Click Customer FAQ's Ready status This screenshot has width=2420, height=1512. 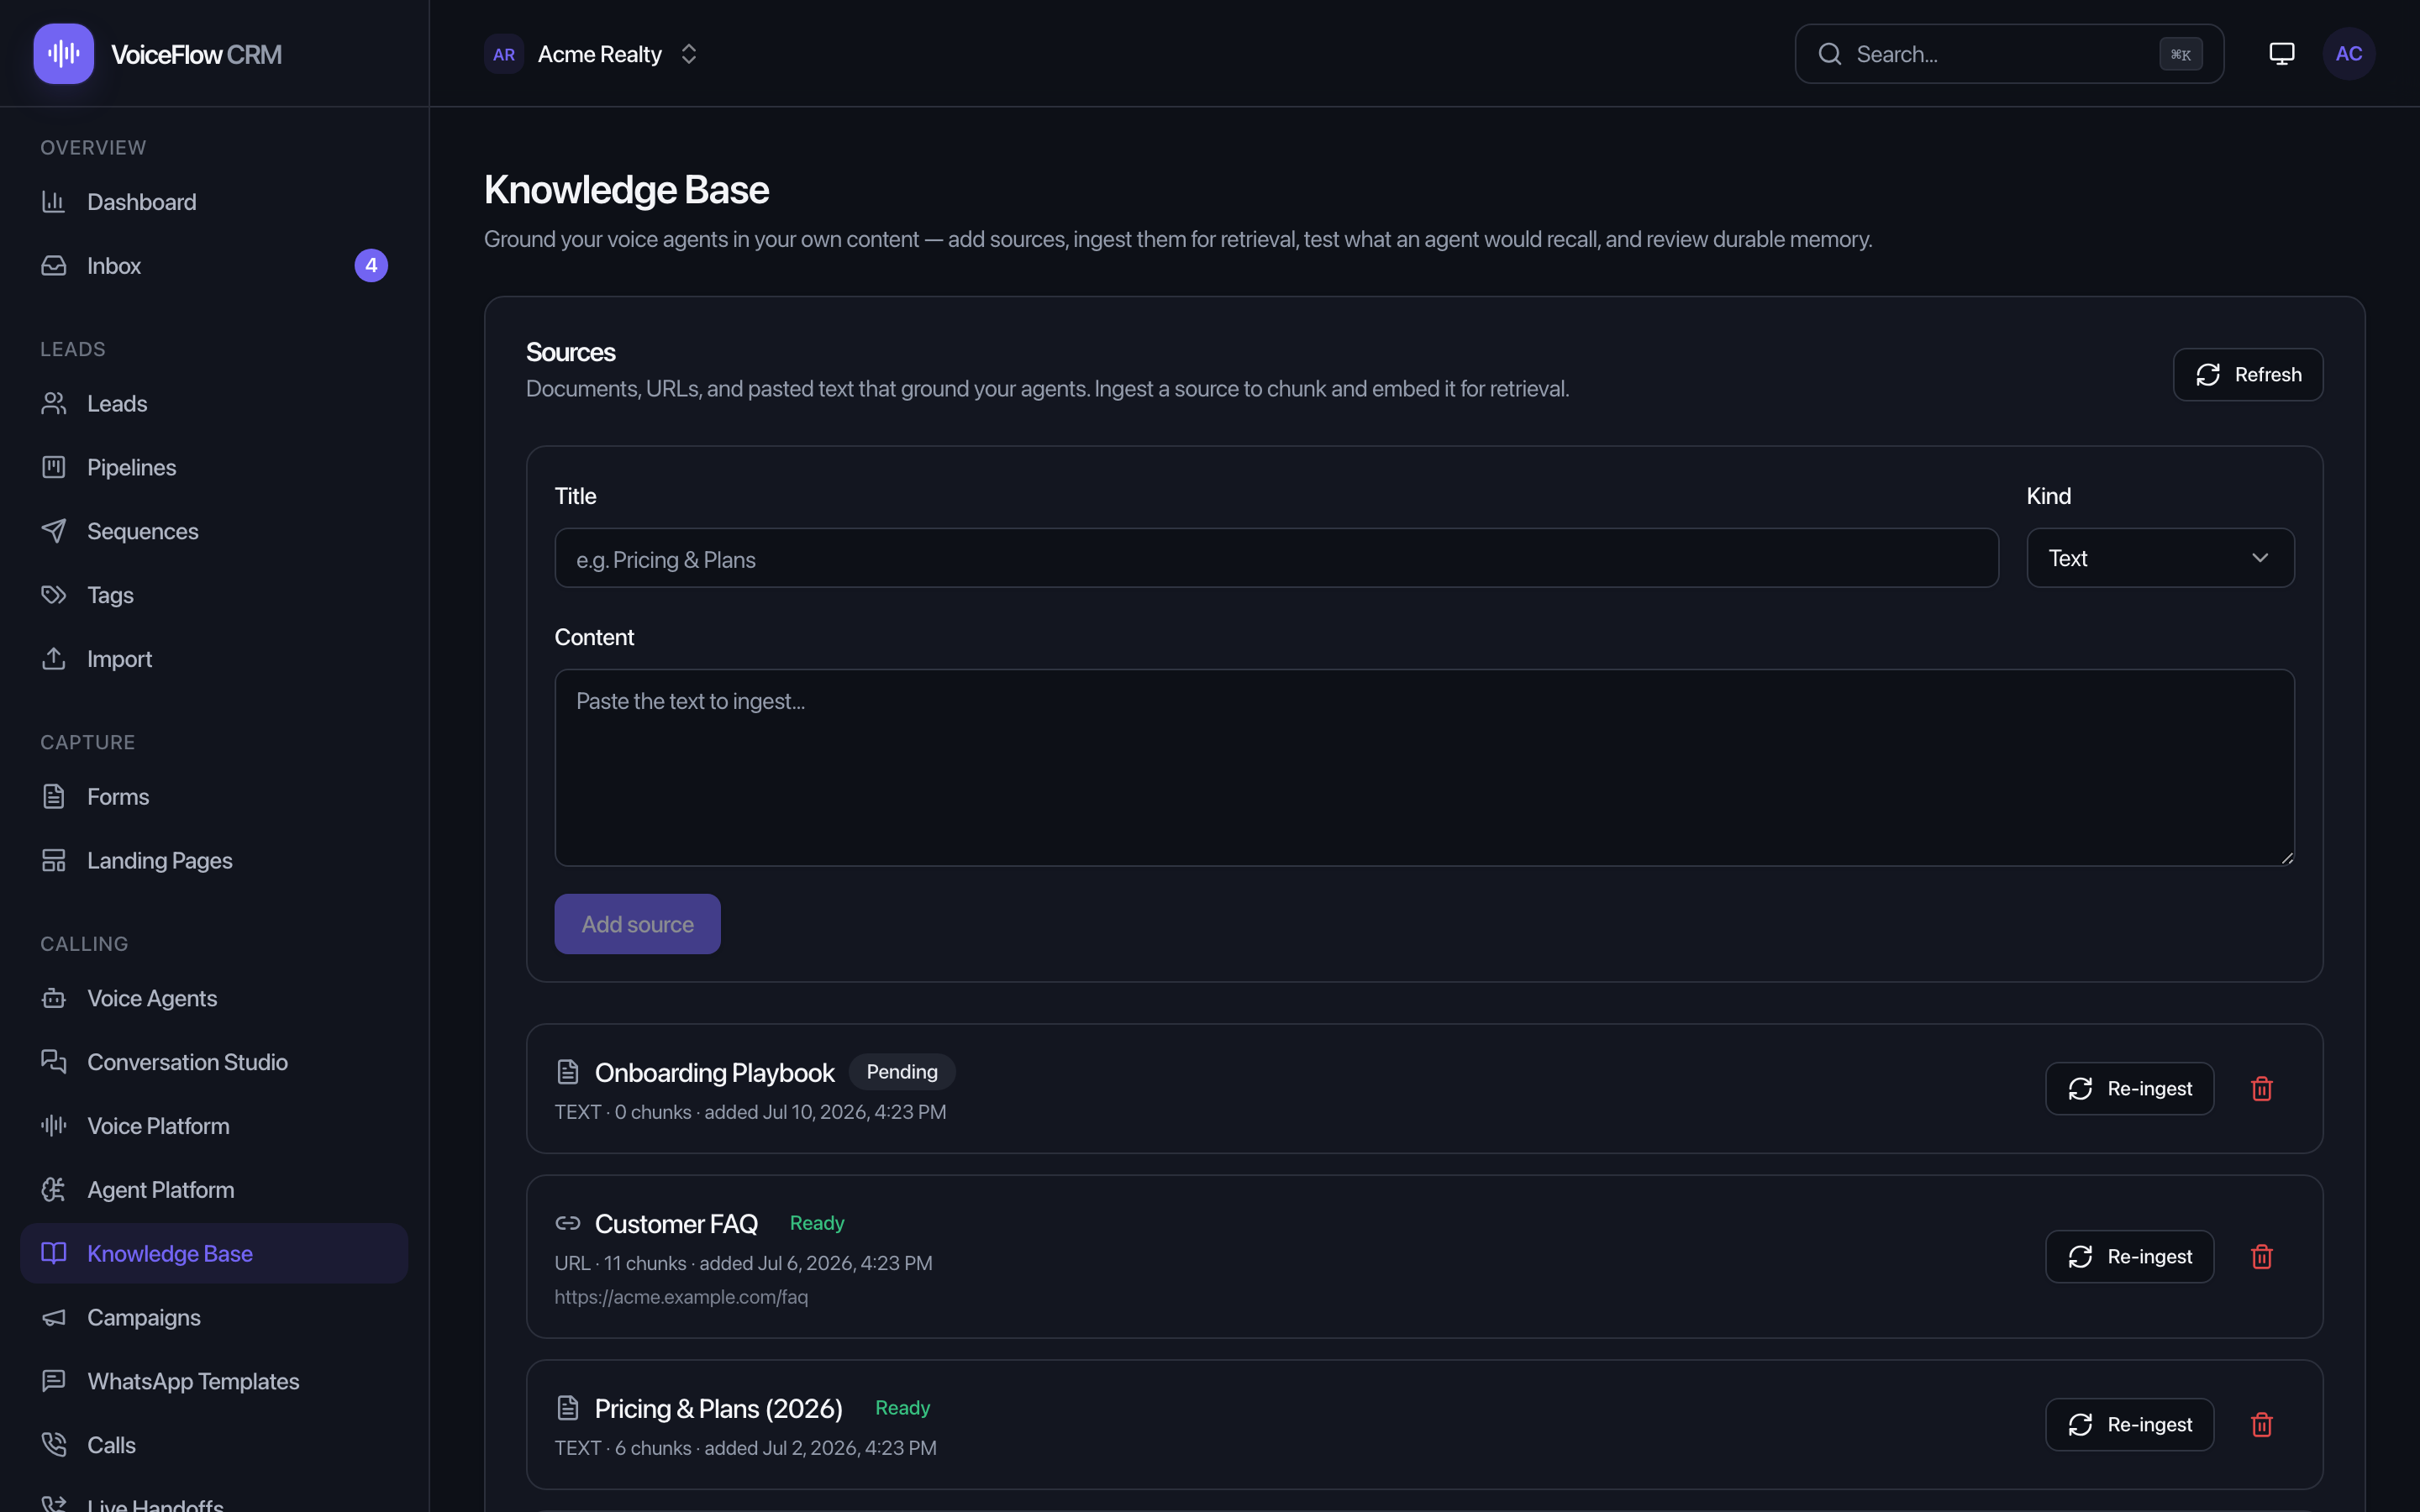817,1223
